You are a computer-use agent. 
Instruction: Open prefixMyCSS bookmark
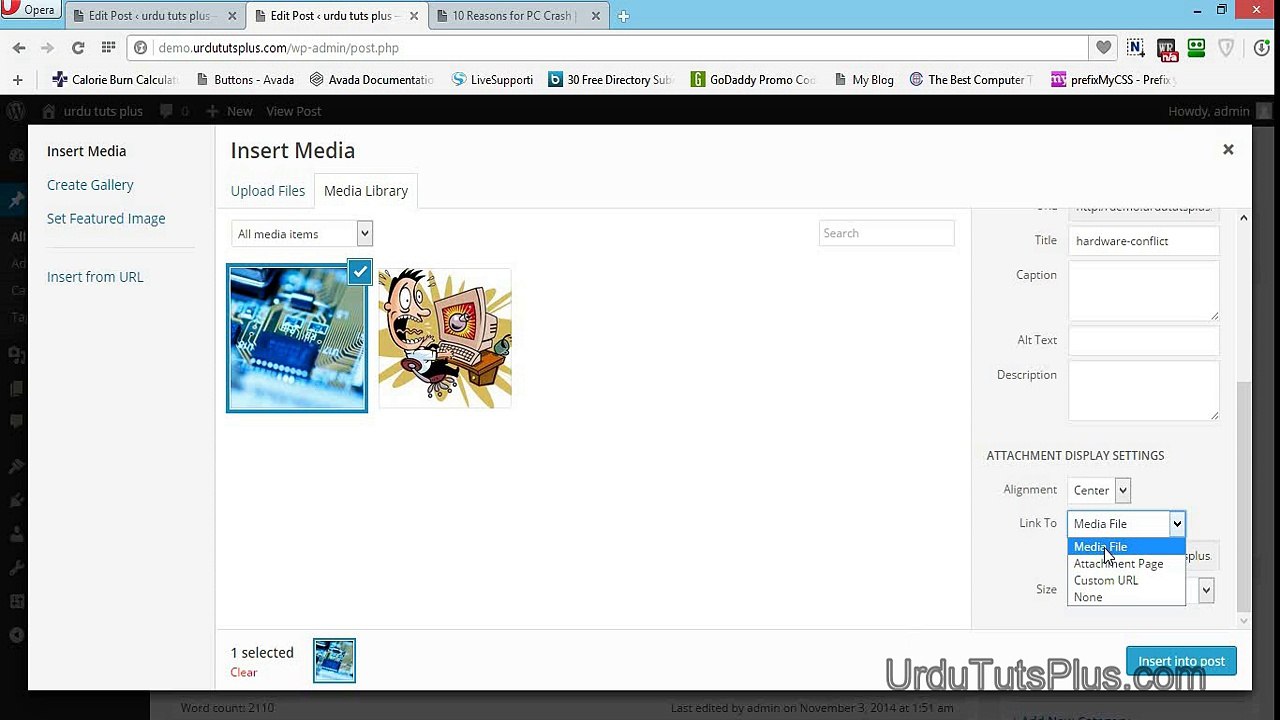(x=1113, y=79)
